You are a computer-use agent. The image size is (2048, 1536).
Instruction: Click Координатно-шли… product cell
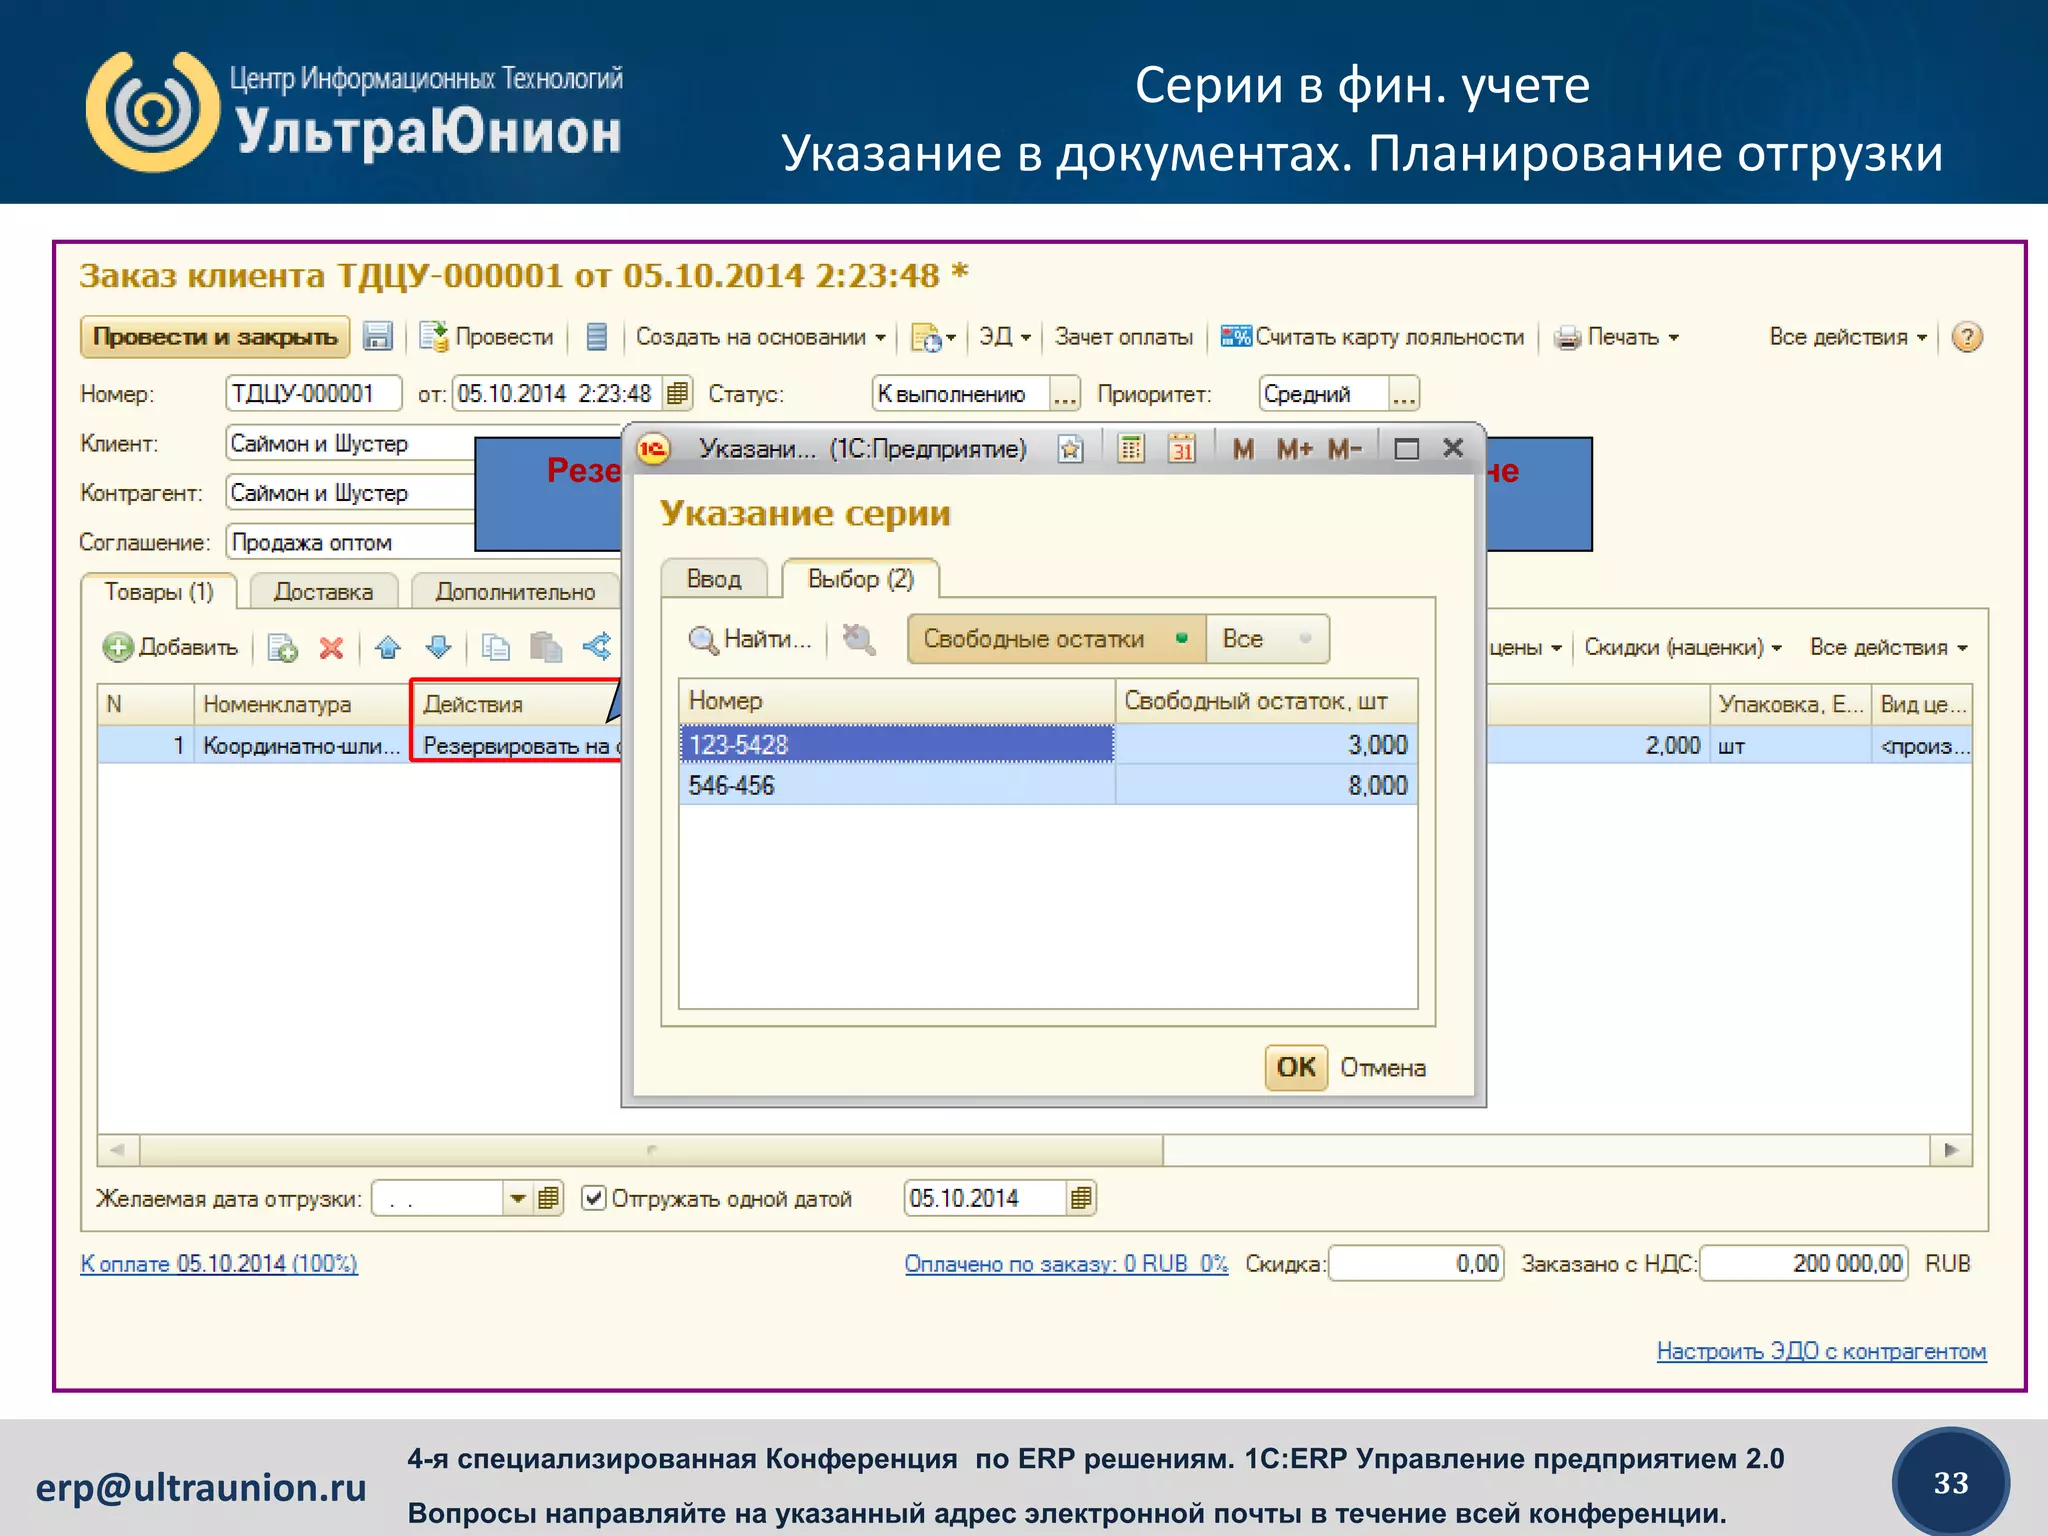pyautogui.click(x=302, y=746)
